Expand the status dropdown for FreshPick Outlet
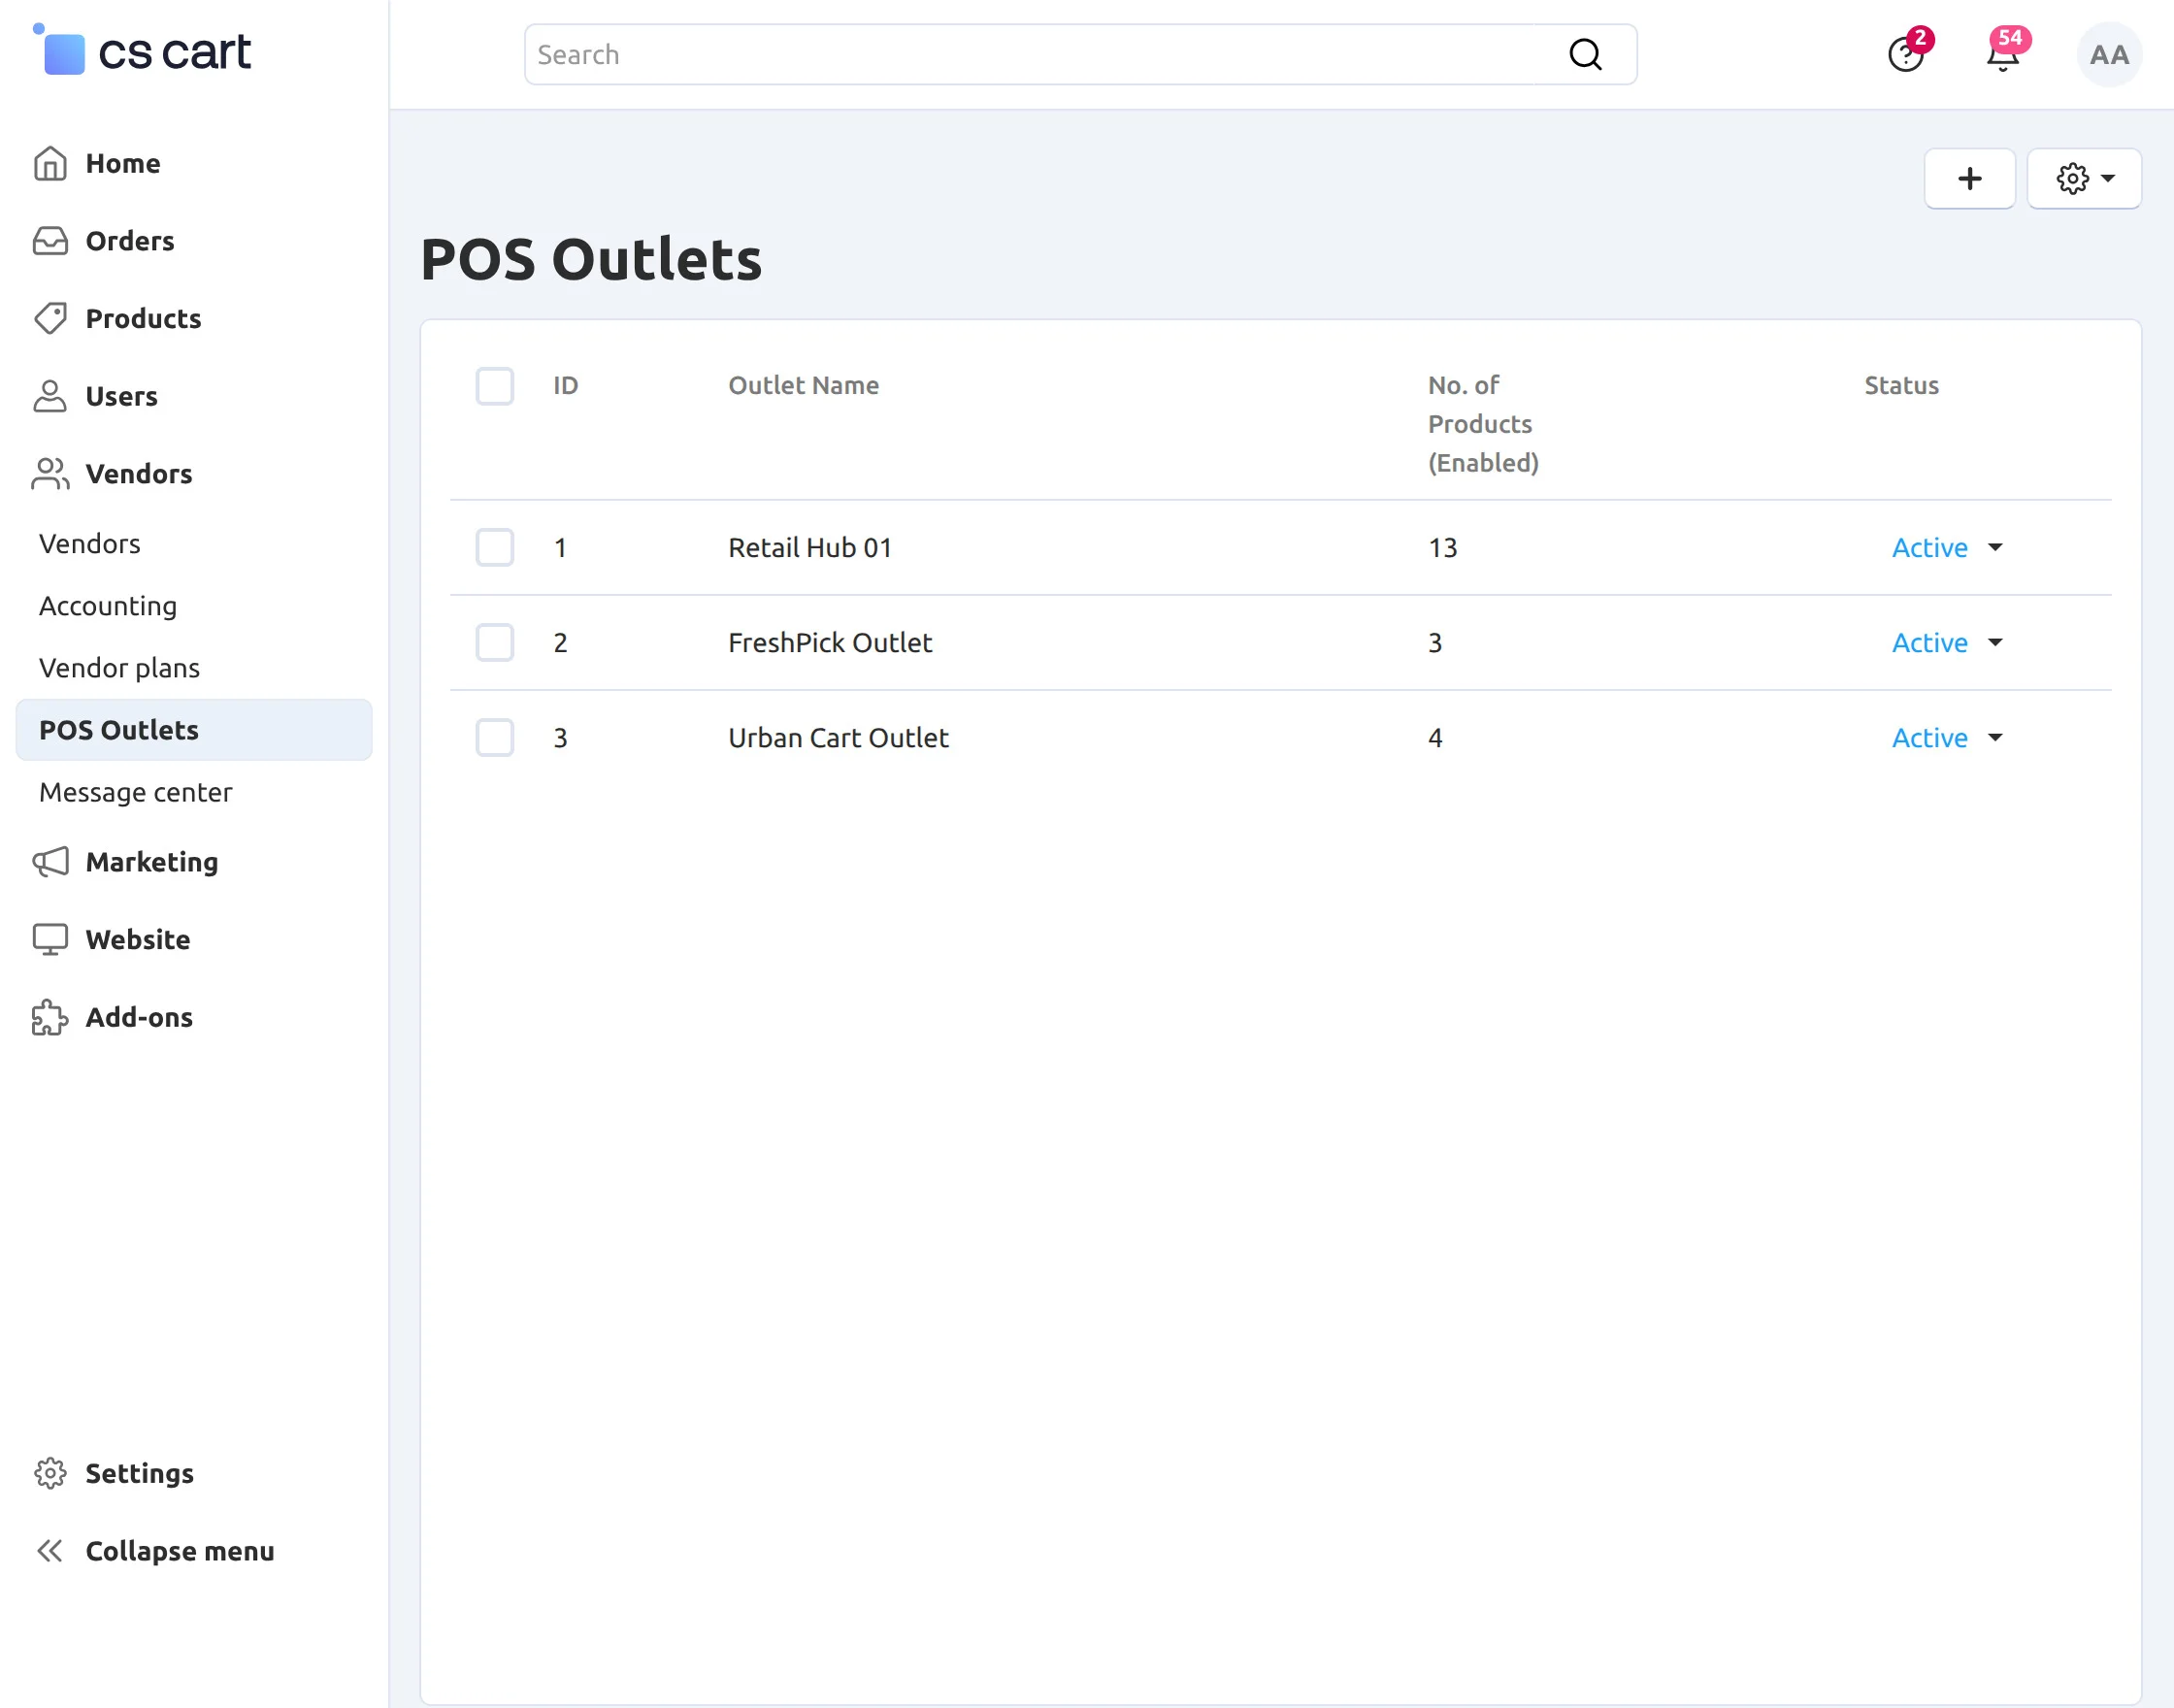Viewport: 2174px width, 1708px height. (1946, 642)
